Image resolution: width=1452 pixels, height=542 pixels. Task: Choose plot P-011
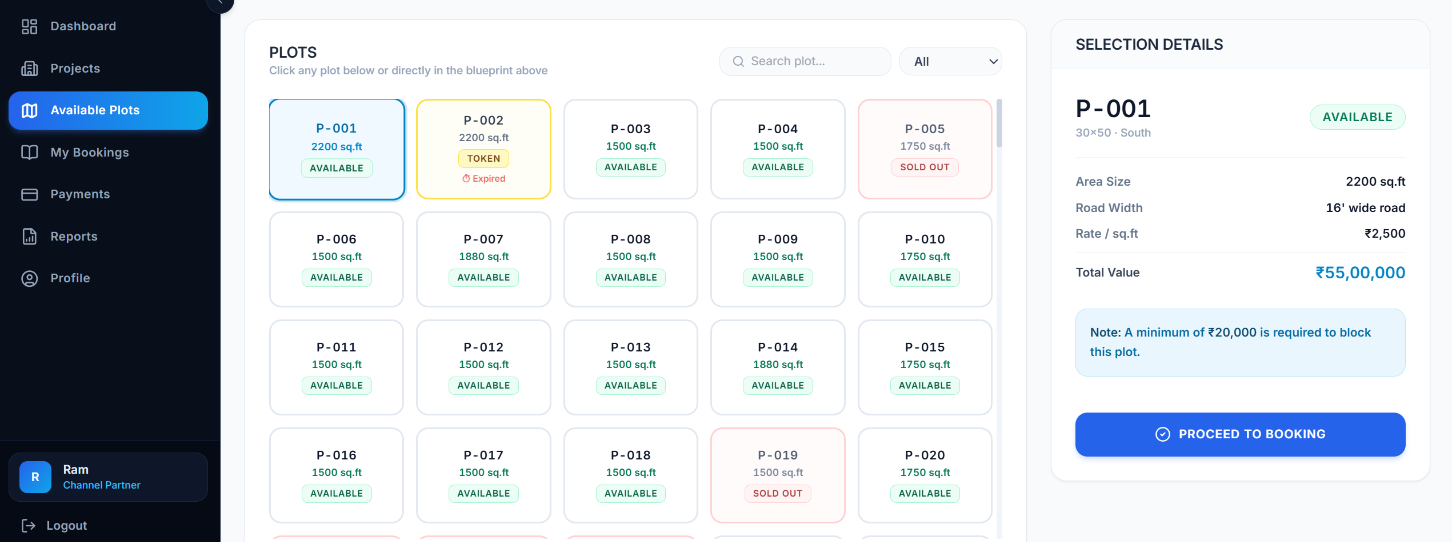tap(337, 367)
